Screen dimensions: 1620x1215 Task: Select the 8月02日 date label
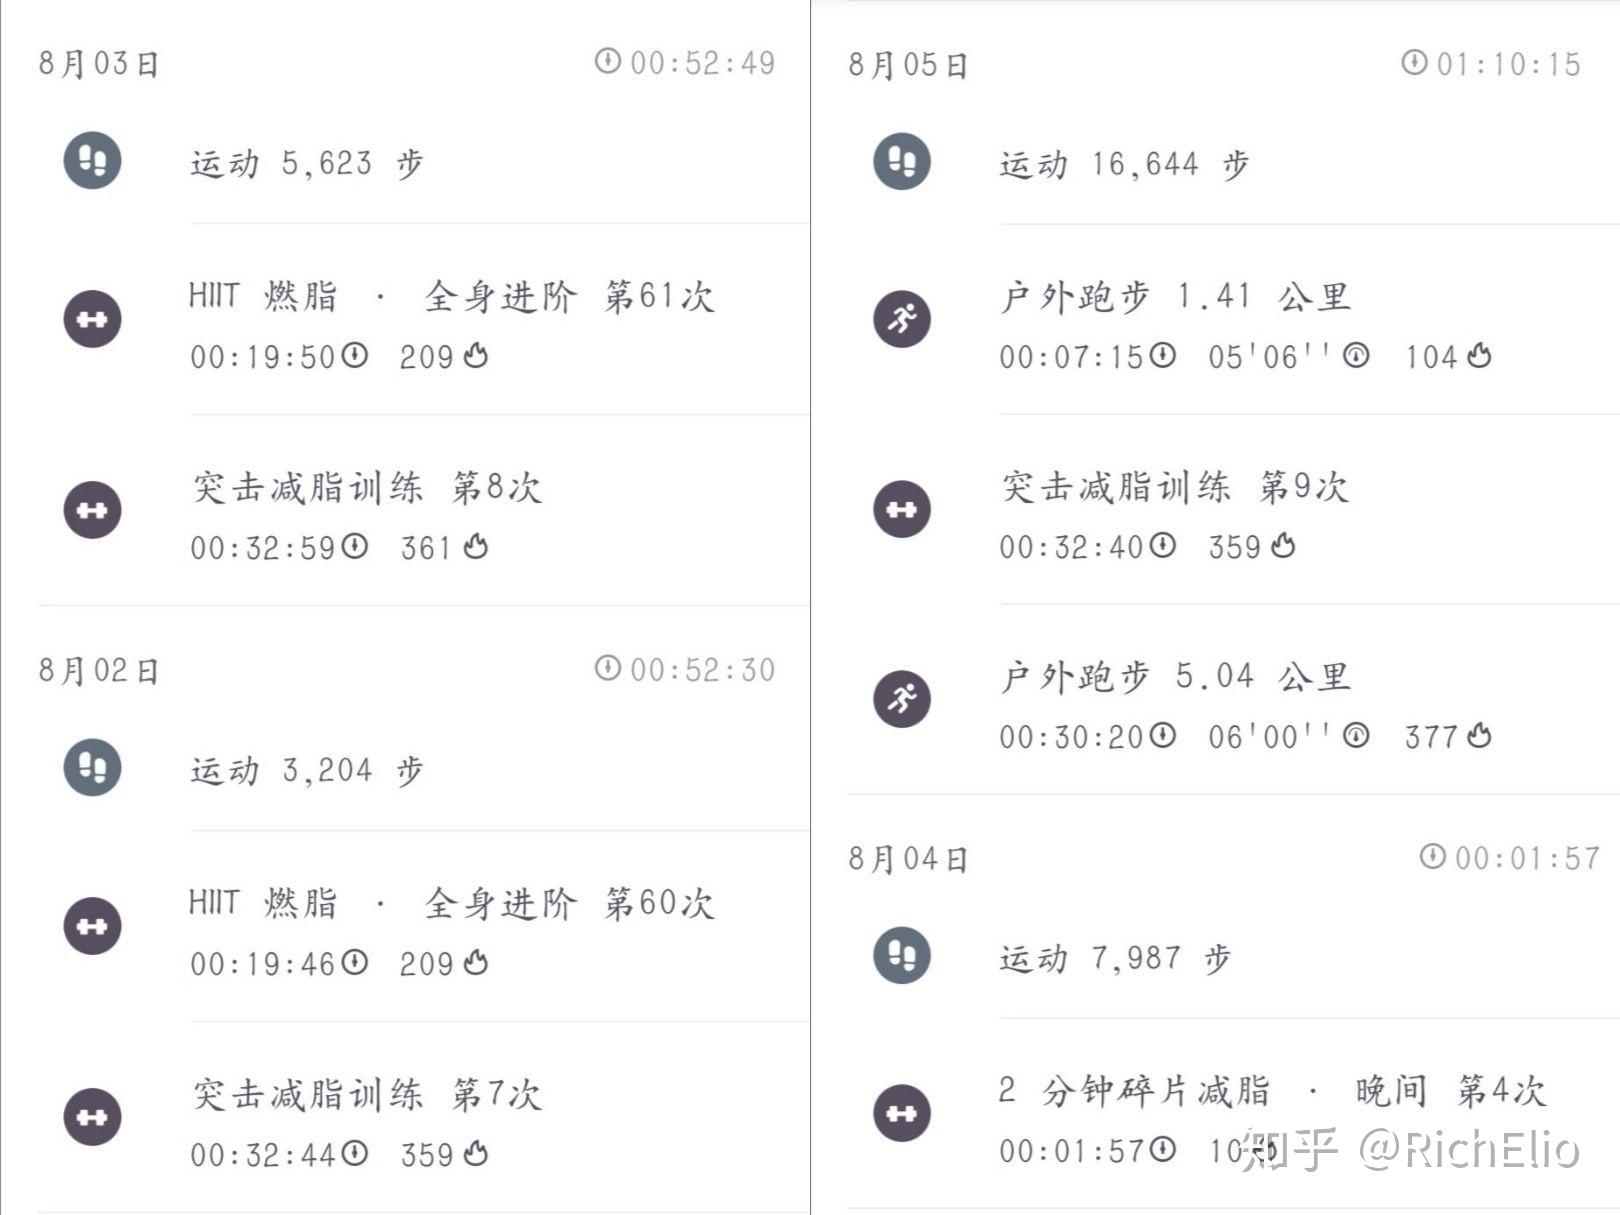tap(96, 672)
